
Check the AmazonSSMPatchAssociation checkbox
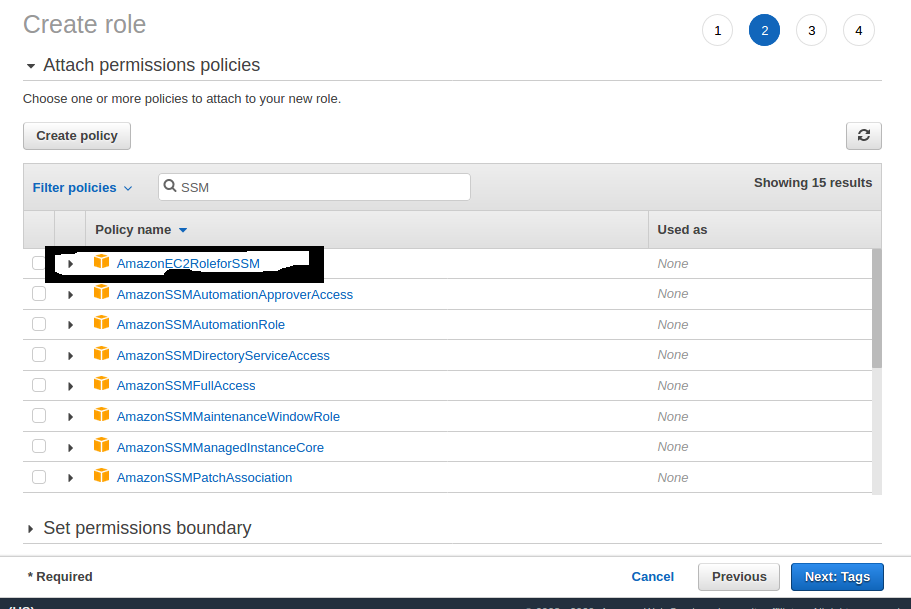coord(39,477)
